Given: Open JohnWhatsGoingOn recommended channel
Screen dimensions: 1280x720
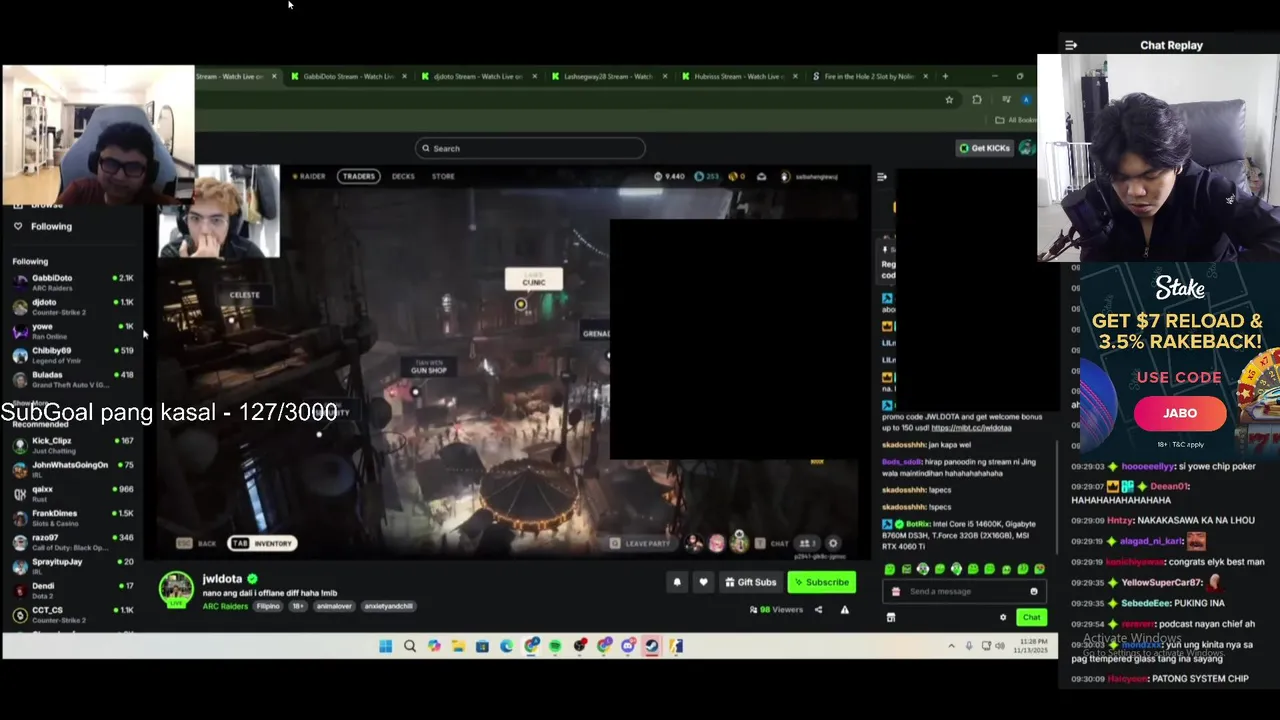Looking at the screenshot, I should pyautogui.click(x=72, y=469).
